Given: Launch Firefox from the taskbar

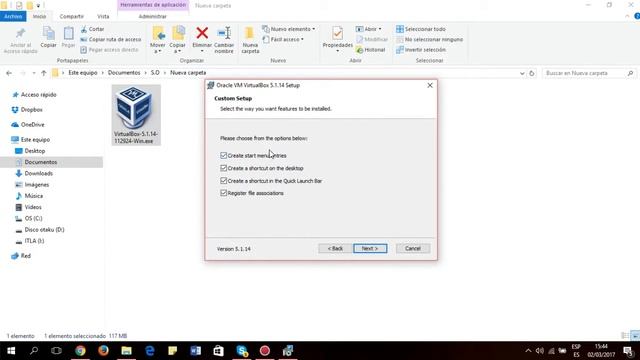Looking at the screenshot, I should point(103,351).
